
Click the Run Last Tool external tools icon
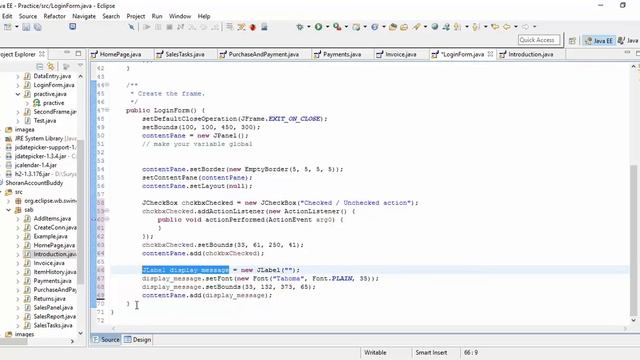(x=337, y=27)
